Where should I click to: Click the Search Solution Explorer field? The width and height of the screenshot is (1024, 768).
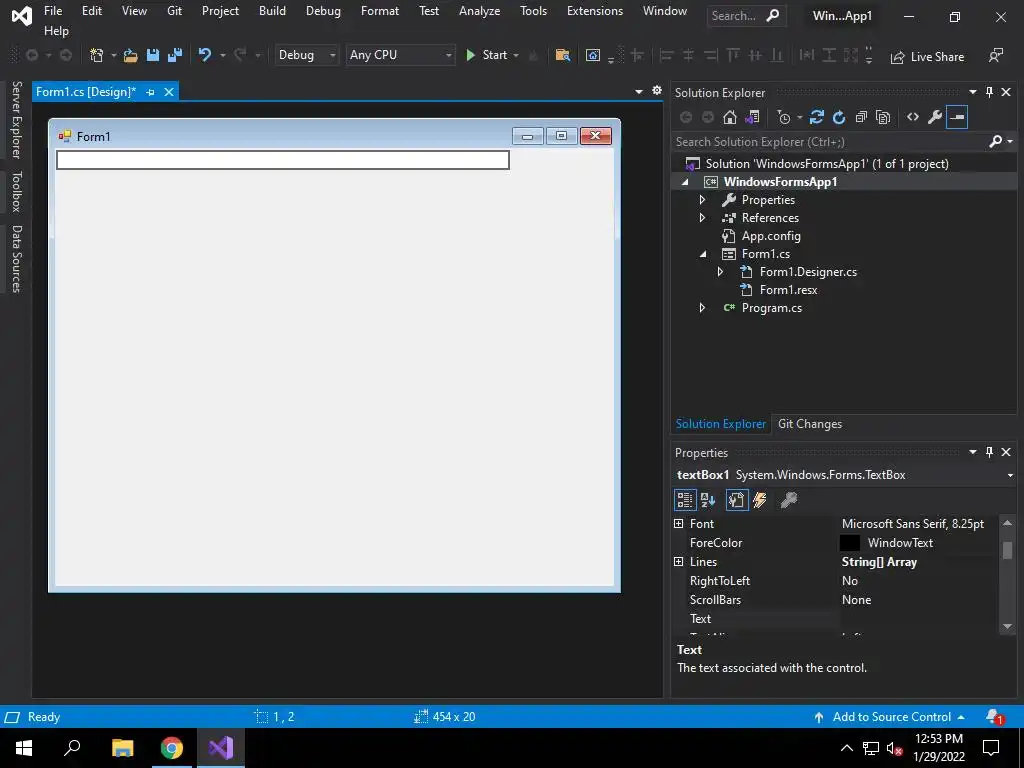(x=829, y=142)
